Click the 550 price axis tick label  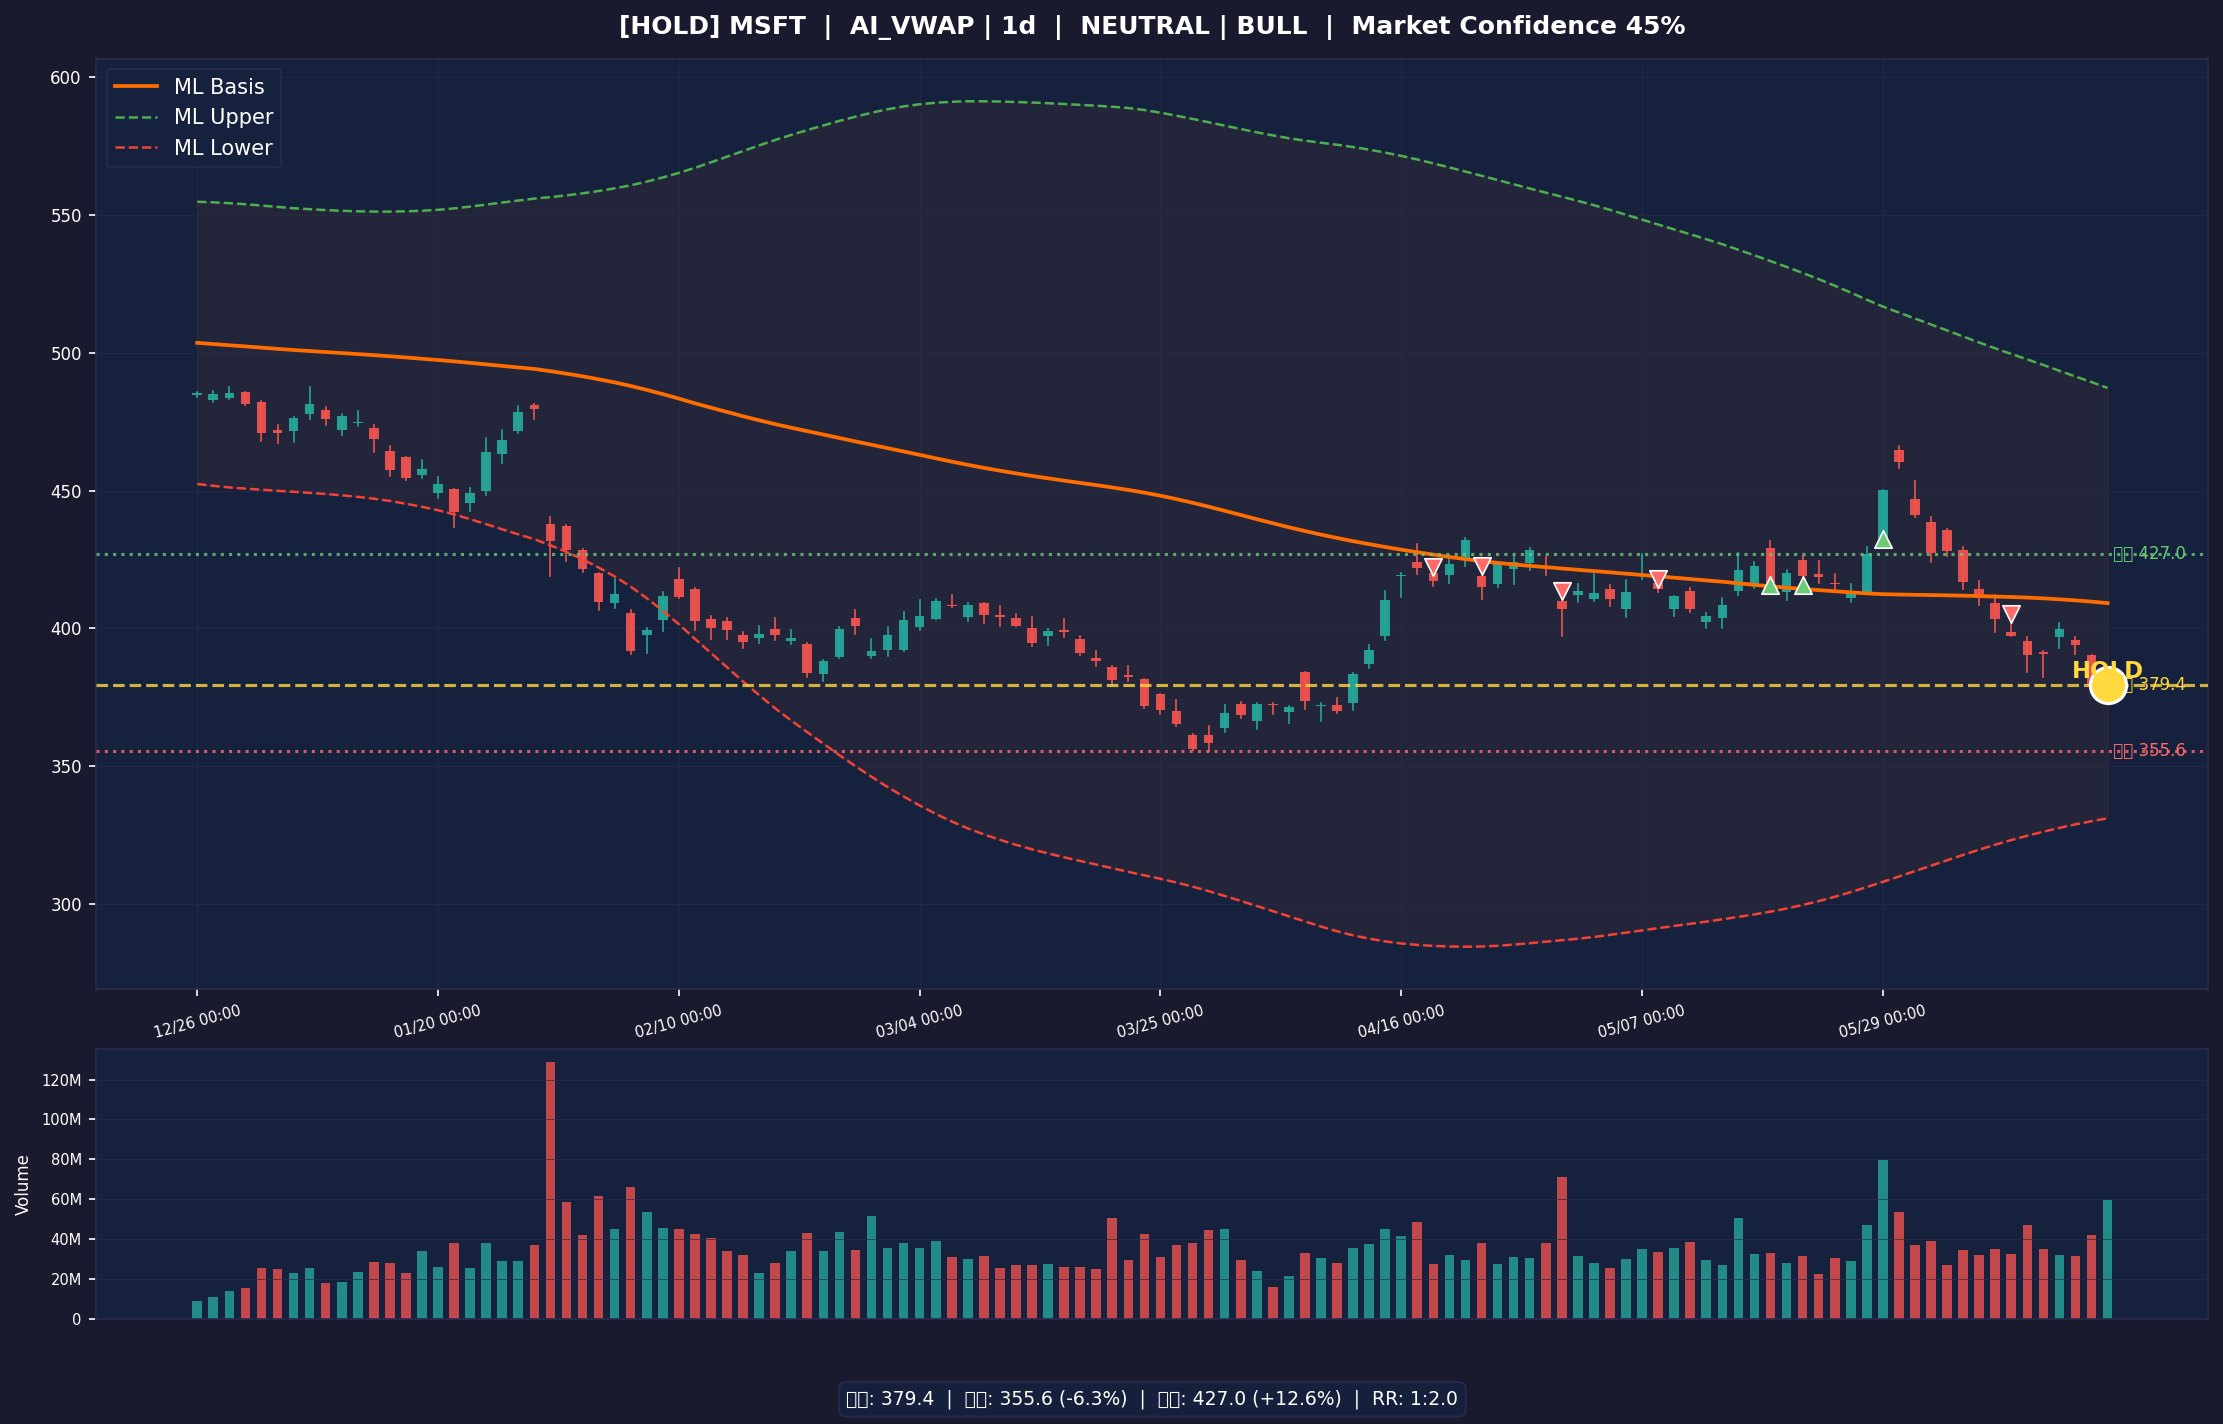tap(65, 216)
